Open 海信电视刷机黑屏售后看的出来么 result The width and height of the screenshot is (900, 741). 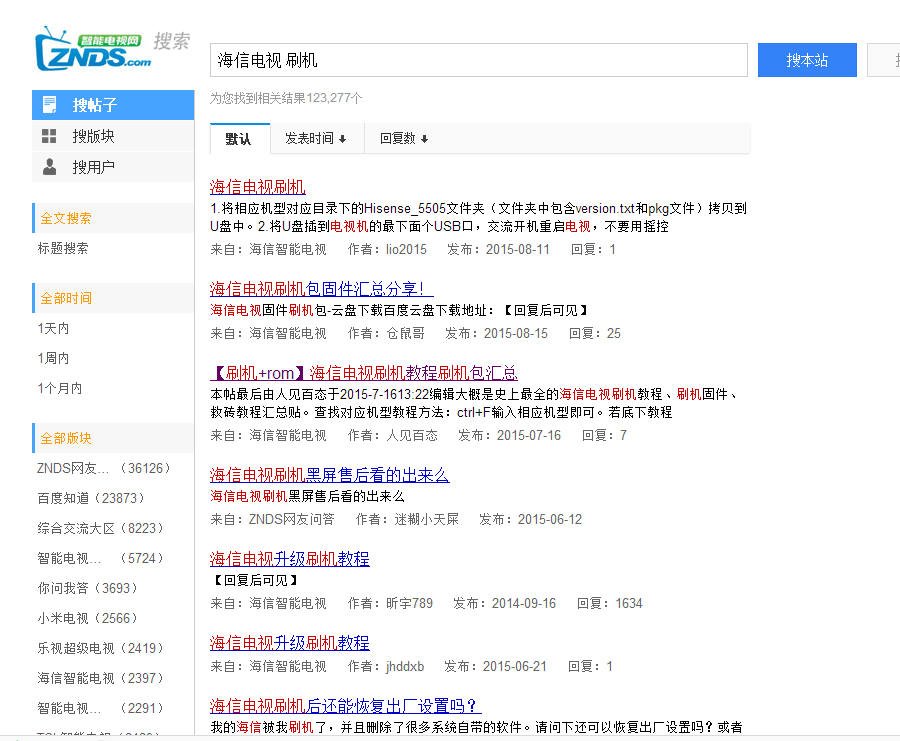tap(329, 475)
